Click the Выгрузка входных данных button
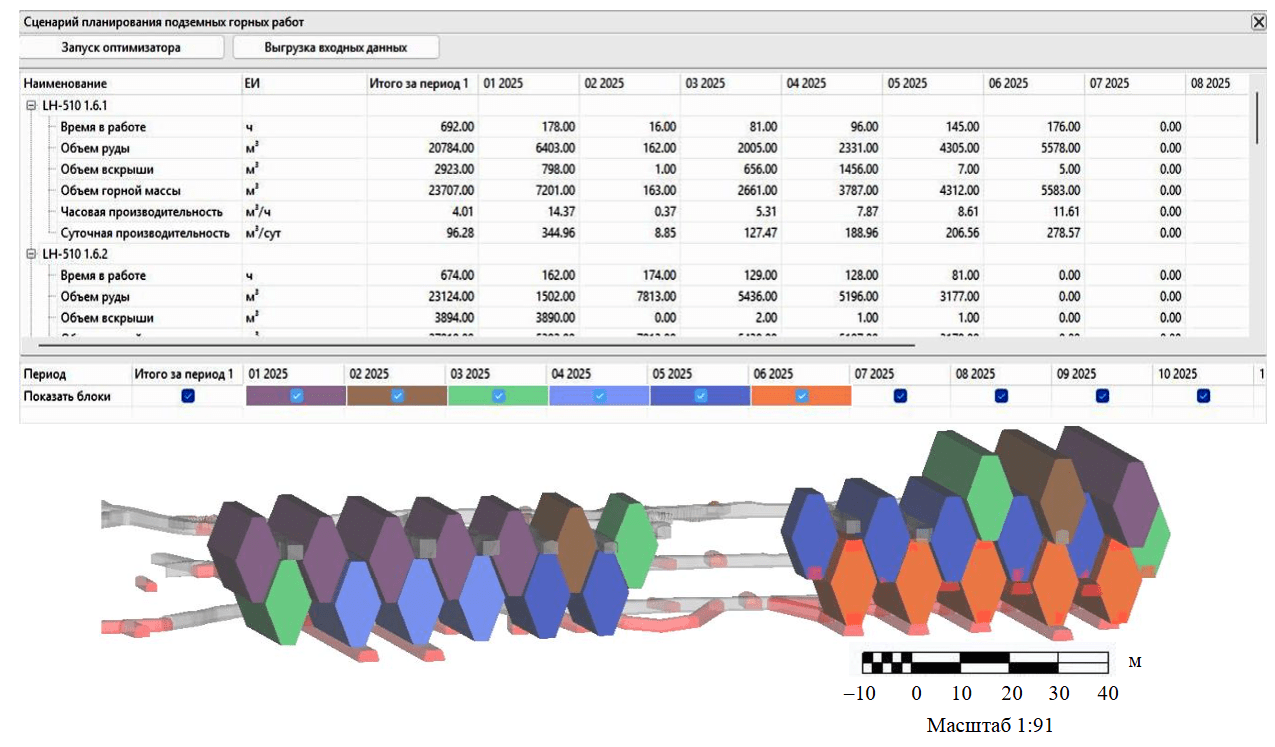Screen dimensions: 1275x747 tap(335, 47)
